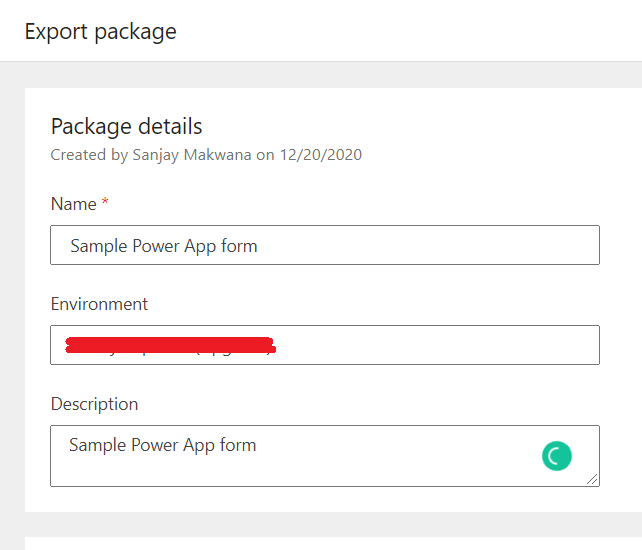Click the word Sample in Name field

[98, 246]
